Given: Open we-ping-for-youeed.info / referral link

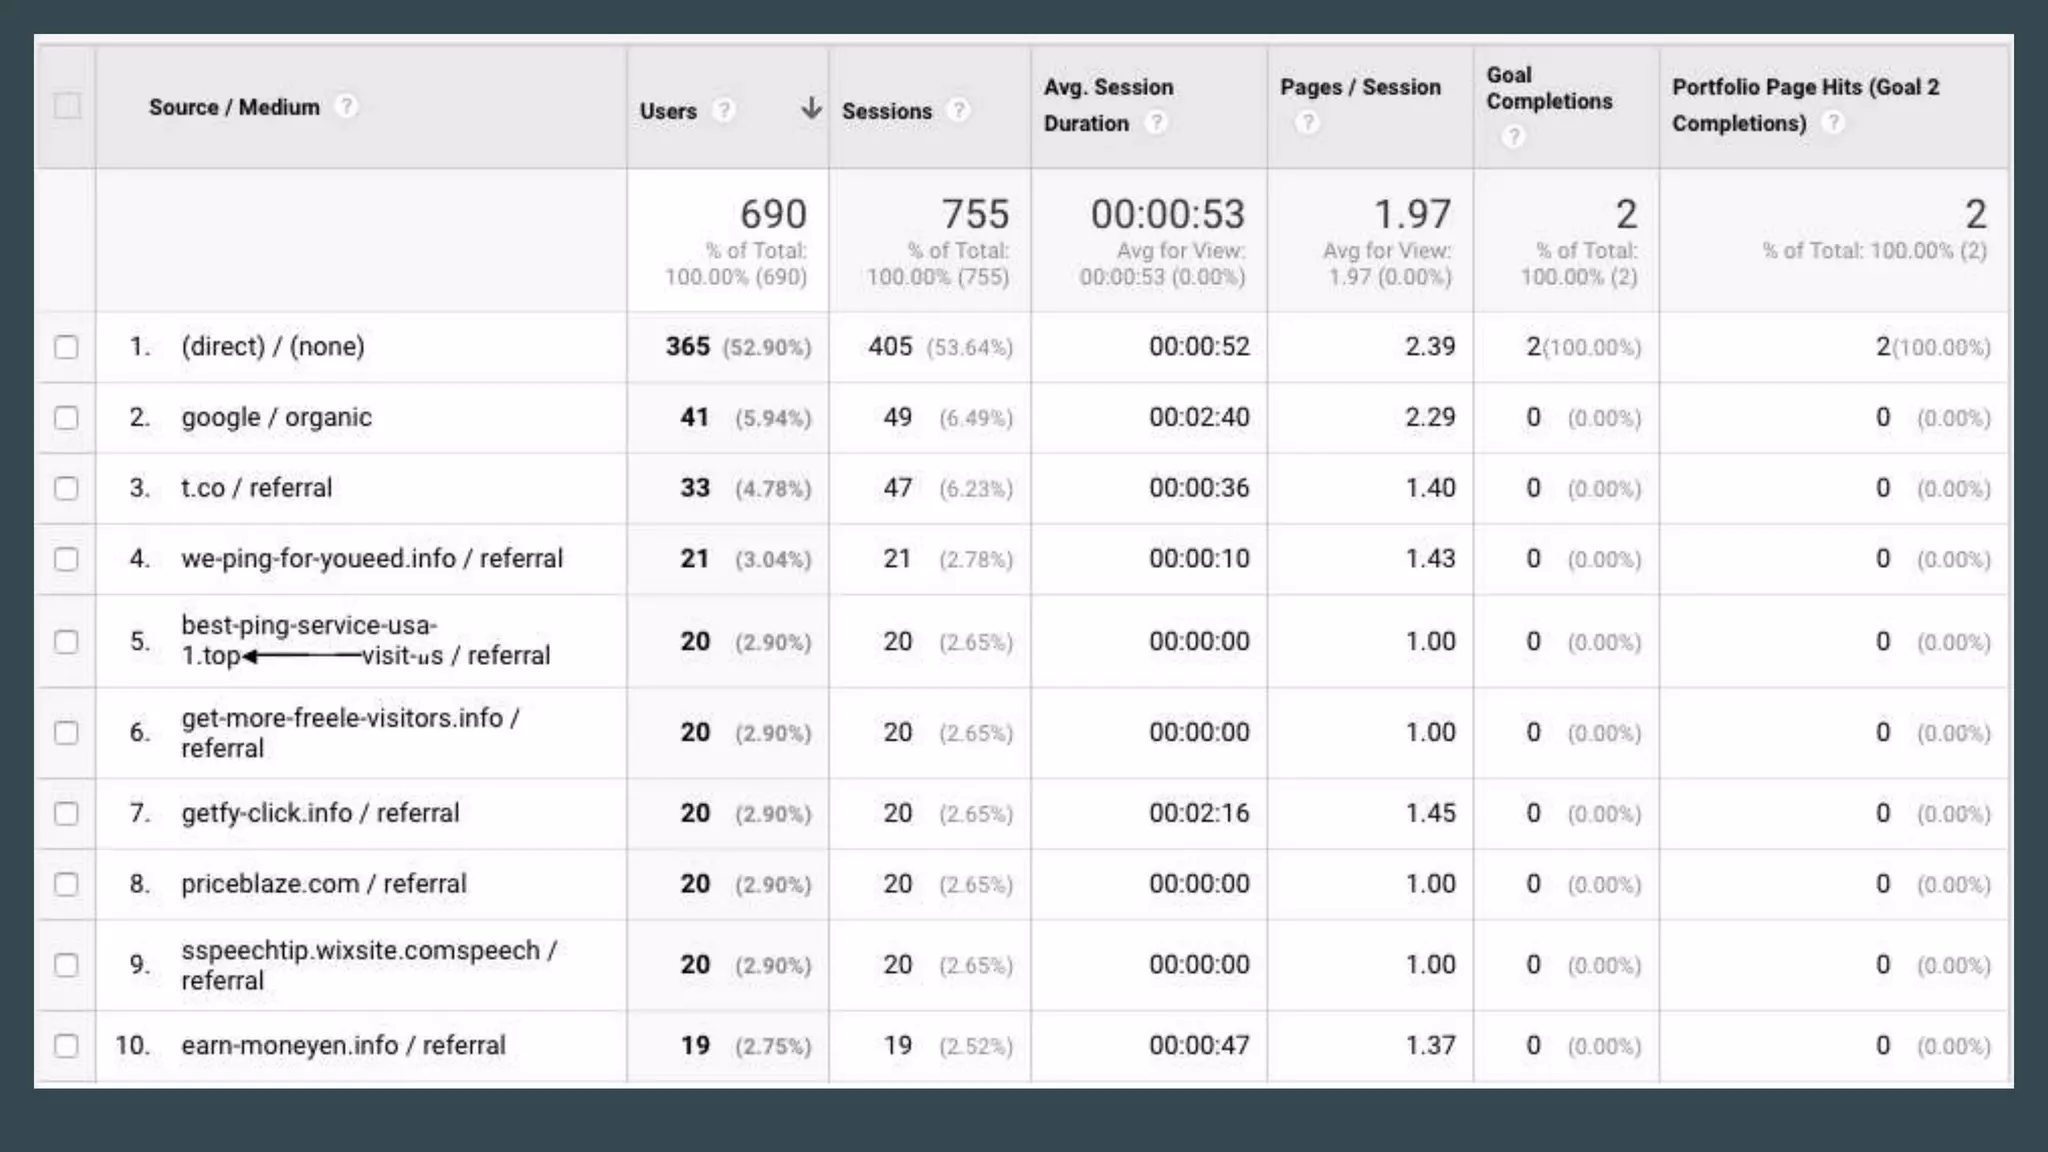Looking at the screenshot, I should click(x=371, y=559).
